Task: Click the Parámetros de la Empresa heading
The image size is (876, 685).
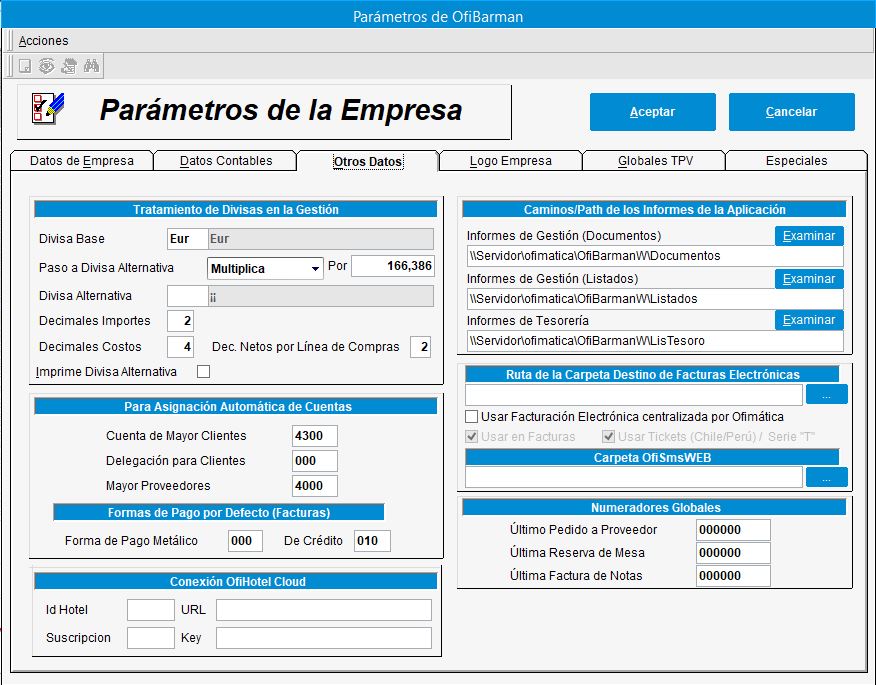Action: (281, 110)
